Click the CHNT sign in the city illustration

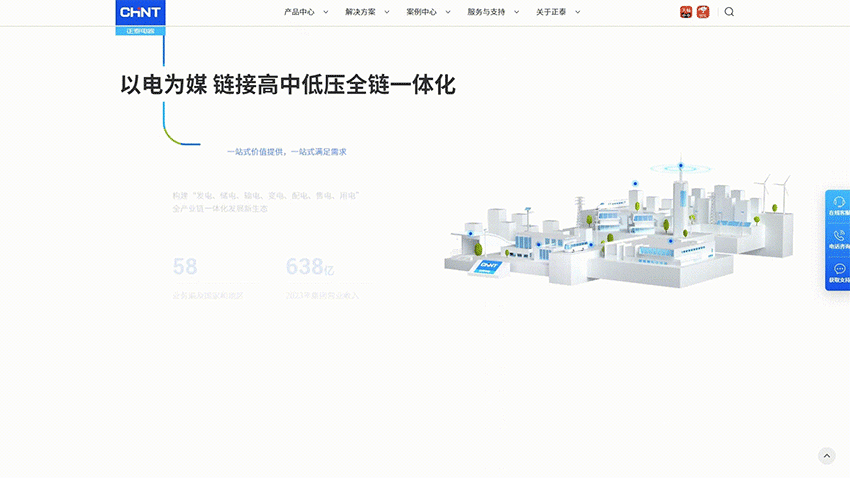[x=490, y=266]
